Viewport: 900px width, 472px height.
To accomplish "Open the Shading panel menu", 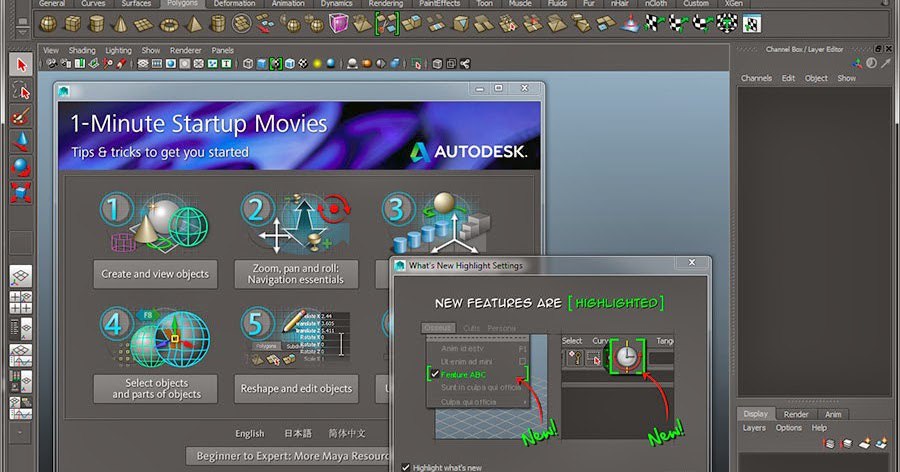I will tap(82, 51).
